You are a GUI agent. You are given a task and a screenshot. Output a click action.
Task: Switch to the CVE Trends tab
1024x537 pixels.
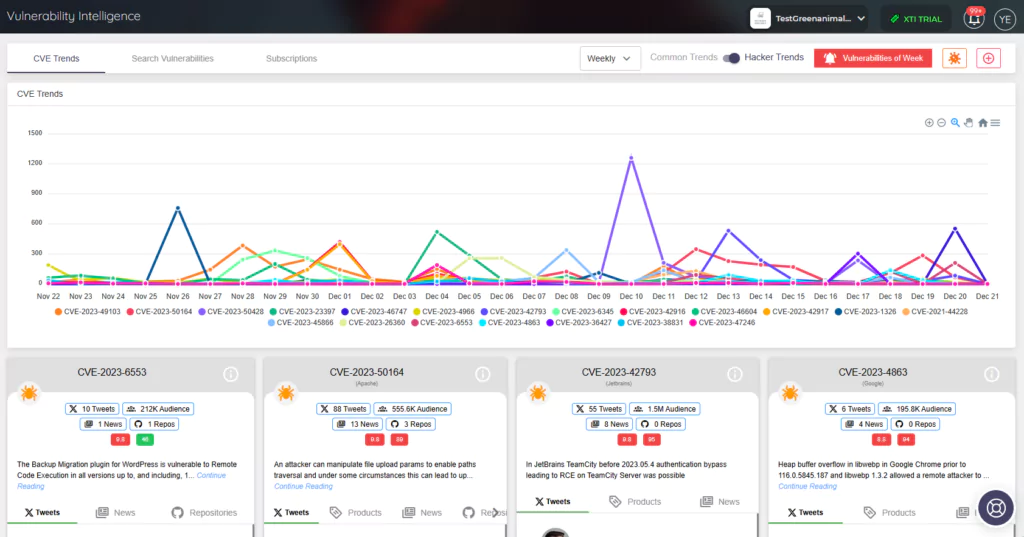click(x=56, y=58)
